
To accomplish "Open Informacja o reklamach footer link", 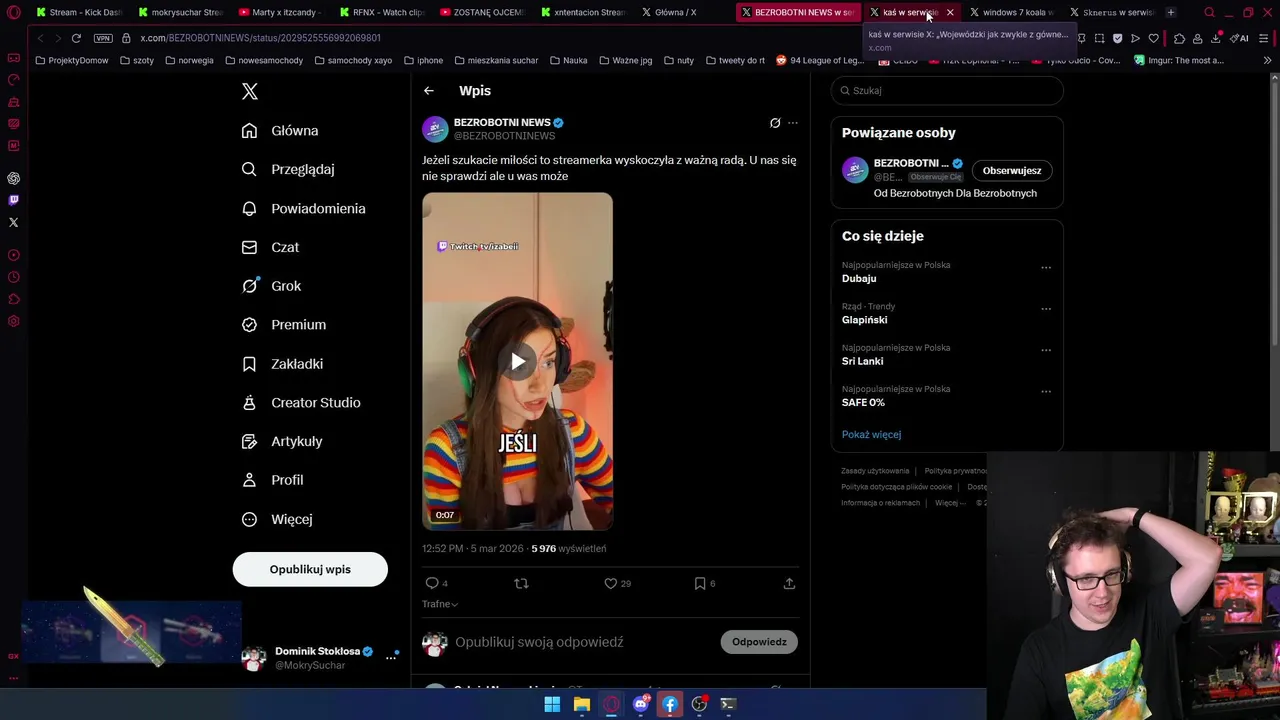I will pos(880,503).
